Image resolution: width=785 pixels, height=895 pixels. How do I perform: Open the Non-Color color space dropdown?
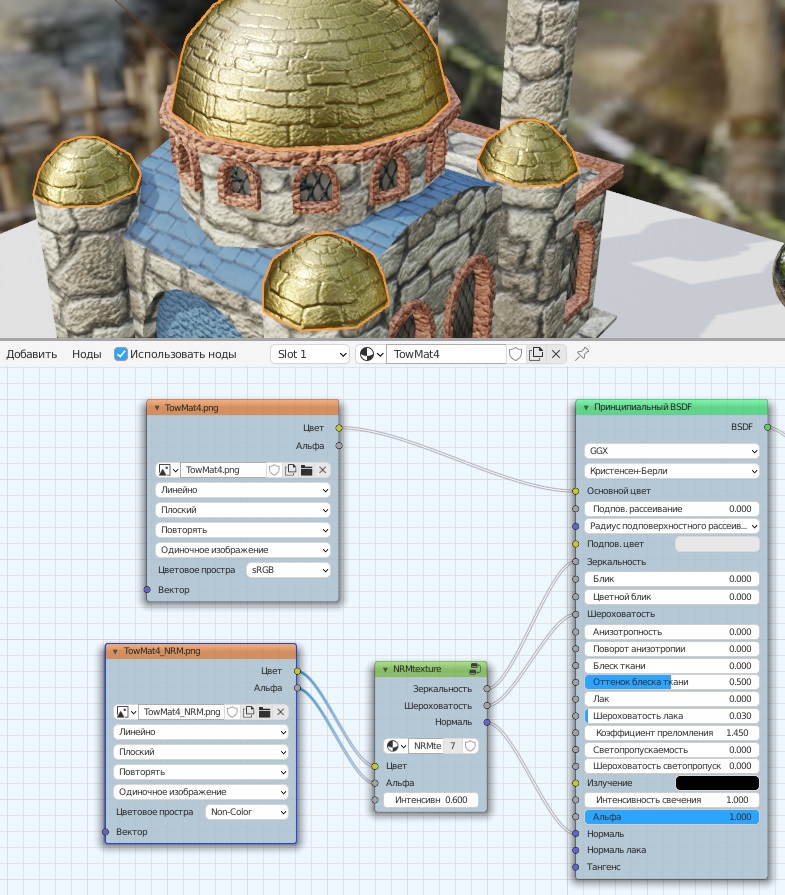(247, 812)
